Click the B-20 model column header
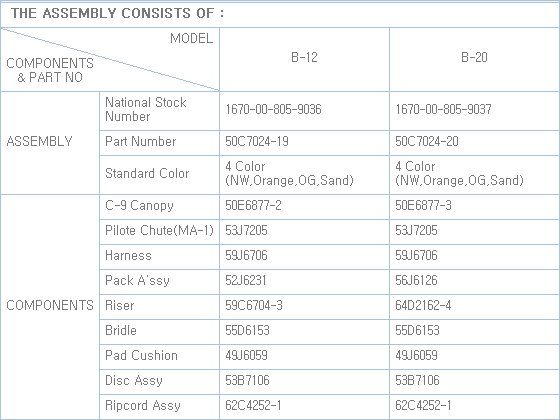The width and height of the screenshot is (560, 420). click(474, 57)
